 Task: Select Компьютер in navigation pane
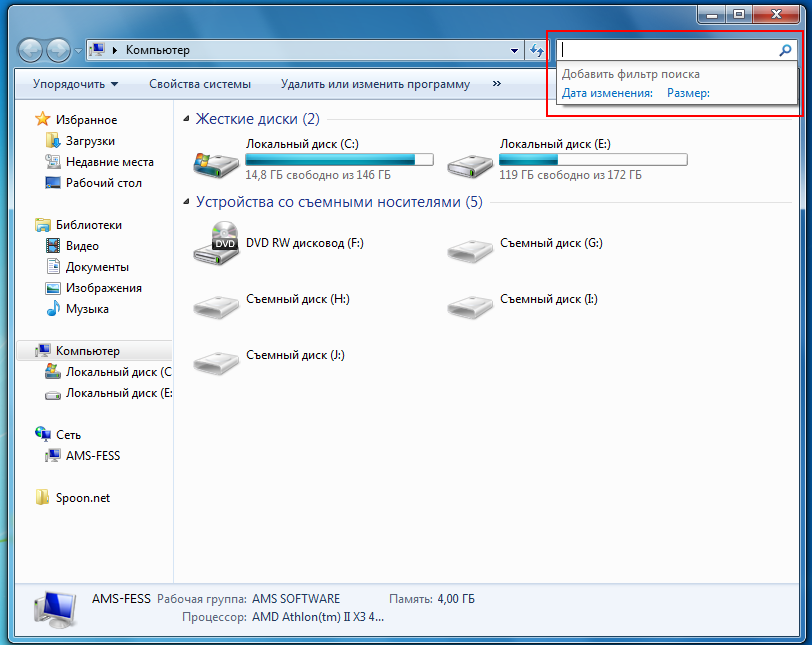coord(94,350)
